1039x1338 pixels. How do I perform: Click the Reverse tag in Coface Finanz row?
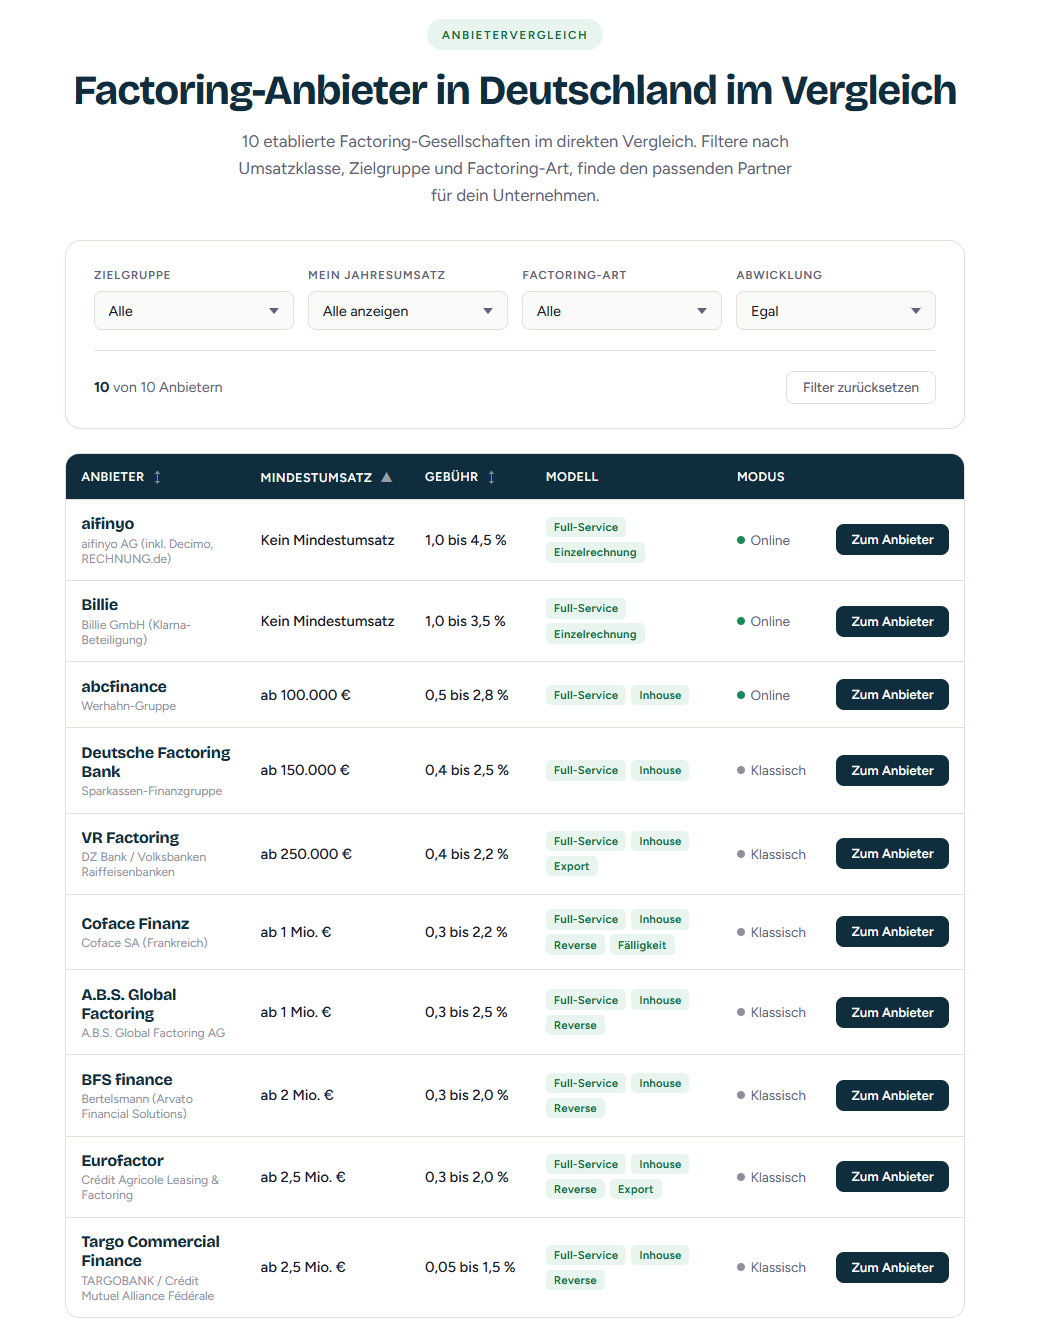(575, 945)
